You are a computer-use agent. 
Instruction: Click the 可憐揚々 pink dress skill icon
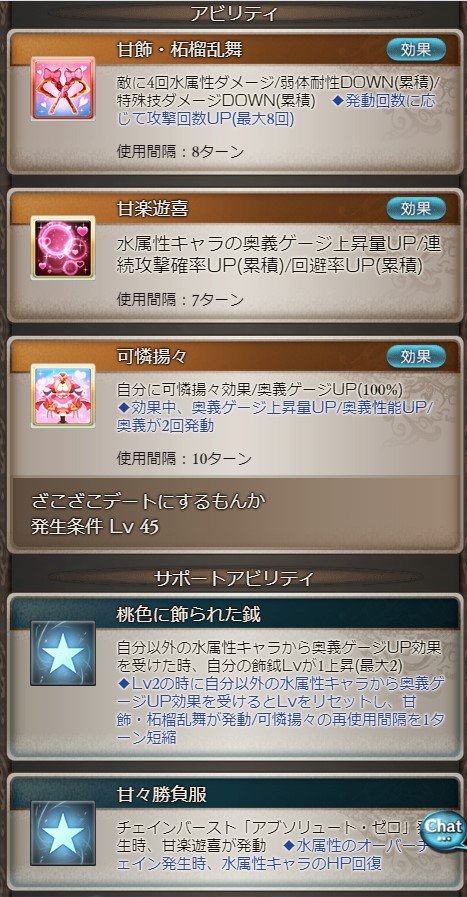click(x=63, y=395)
